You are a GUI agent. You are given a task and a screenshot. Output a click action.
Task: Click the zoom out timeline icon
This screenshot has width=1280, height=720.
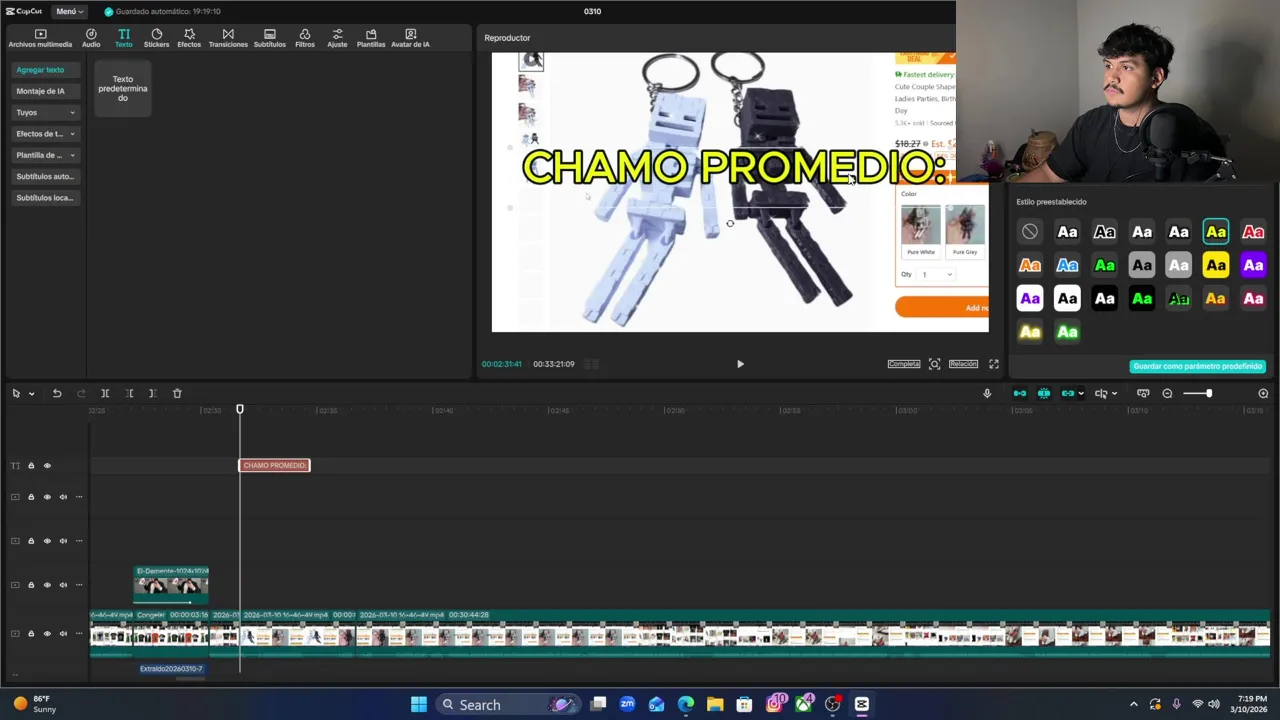(1167, 393)
